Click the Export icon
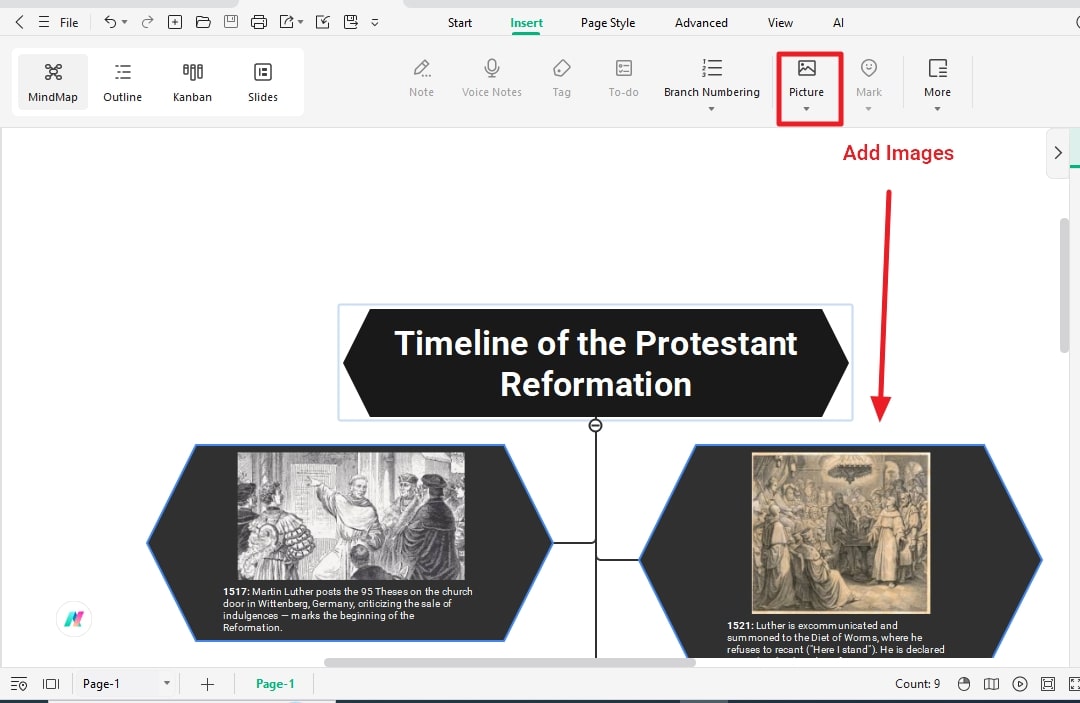Viewport: 1080px width, 703px height. 287,22
